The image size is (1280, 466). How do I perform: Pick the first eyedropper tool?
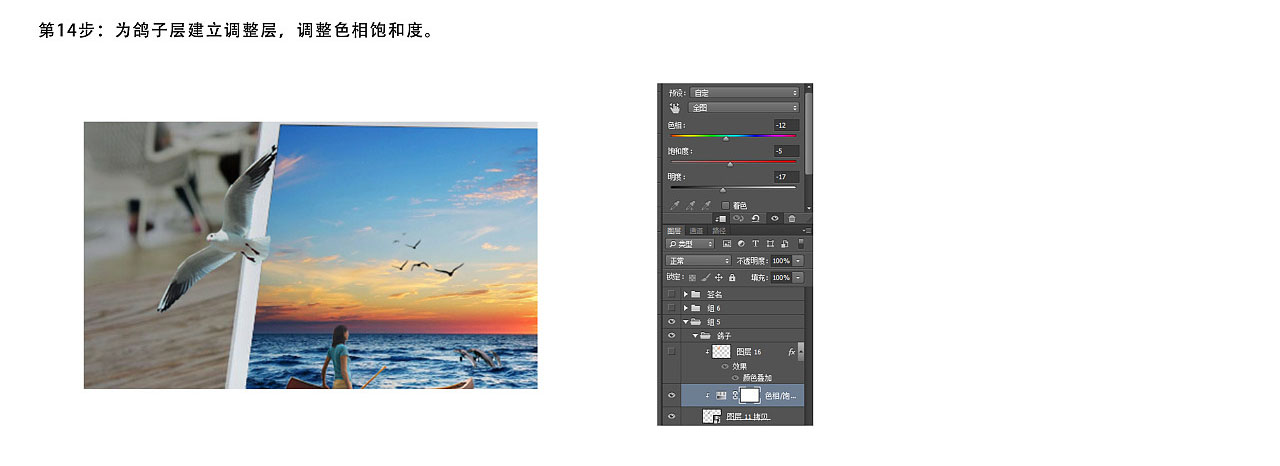[x=674, y=205]
